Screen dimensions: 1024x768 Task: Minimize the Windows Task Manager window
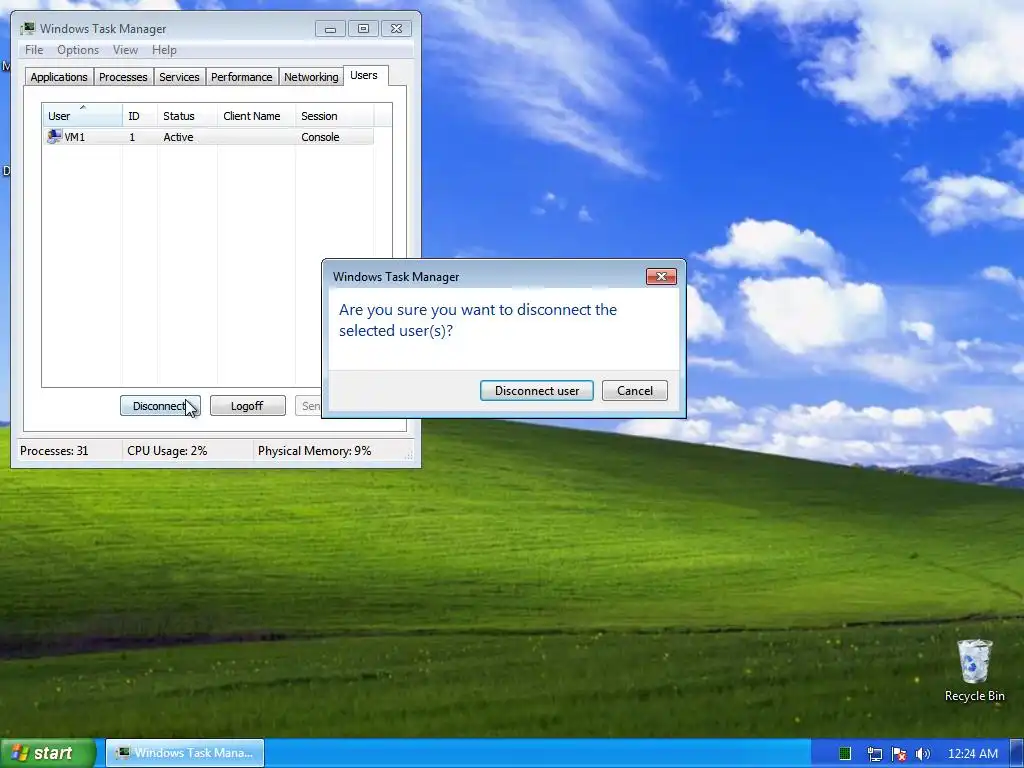pos(330,29)
